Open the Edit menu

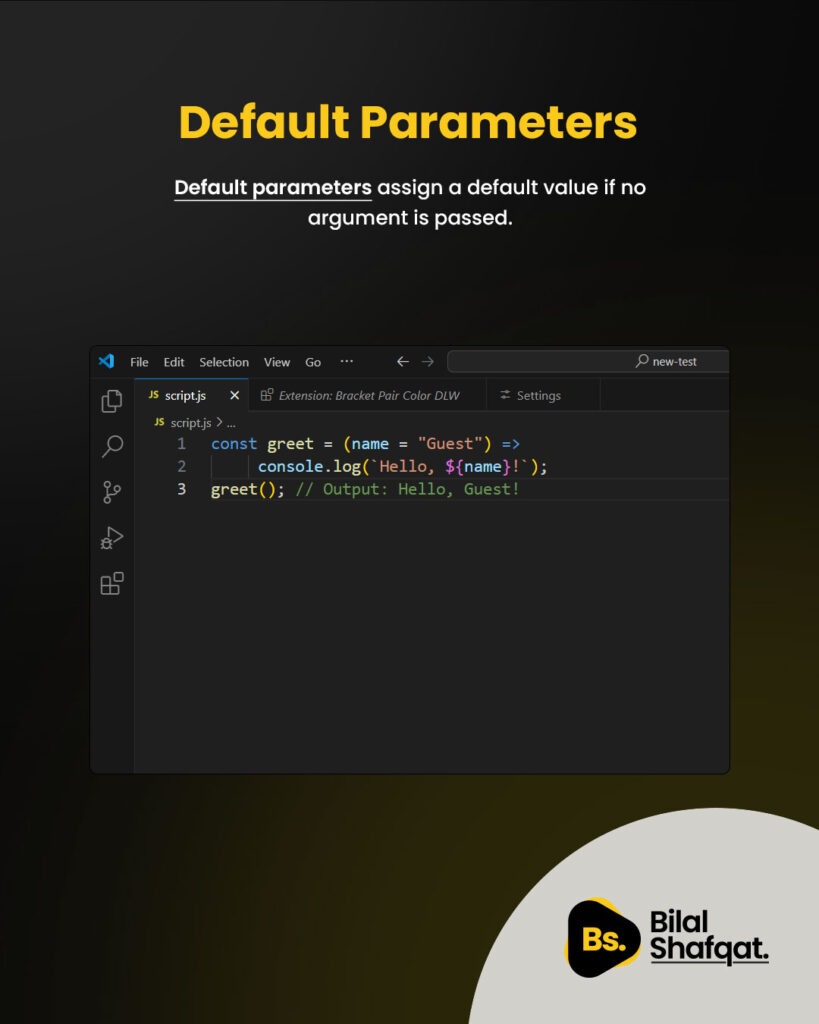[x=174, y=362]
